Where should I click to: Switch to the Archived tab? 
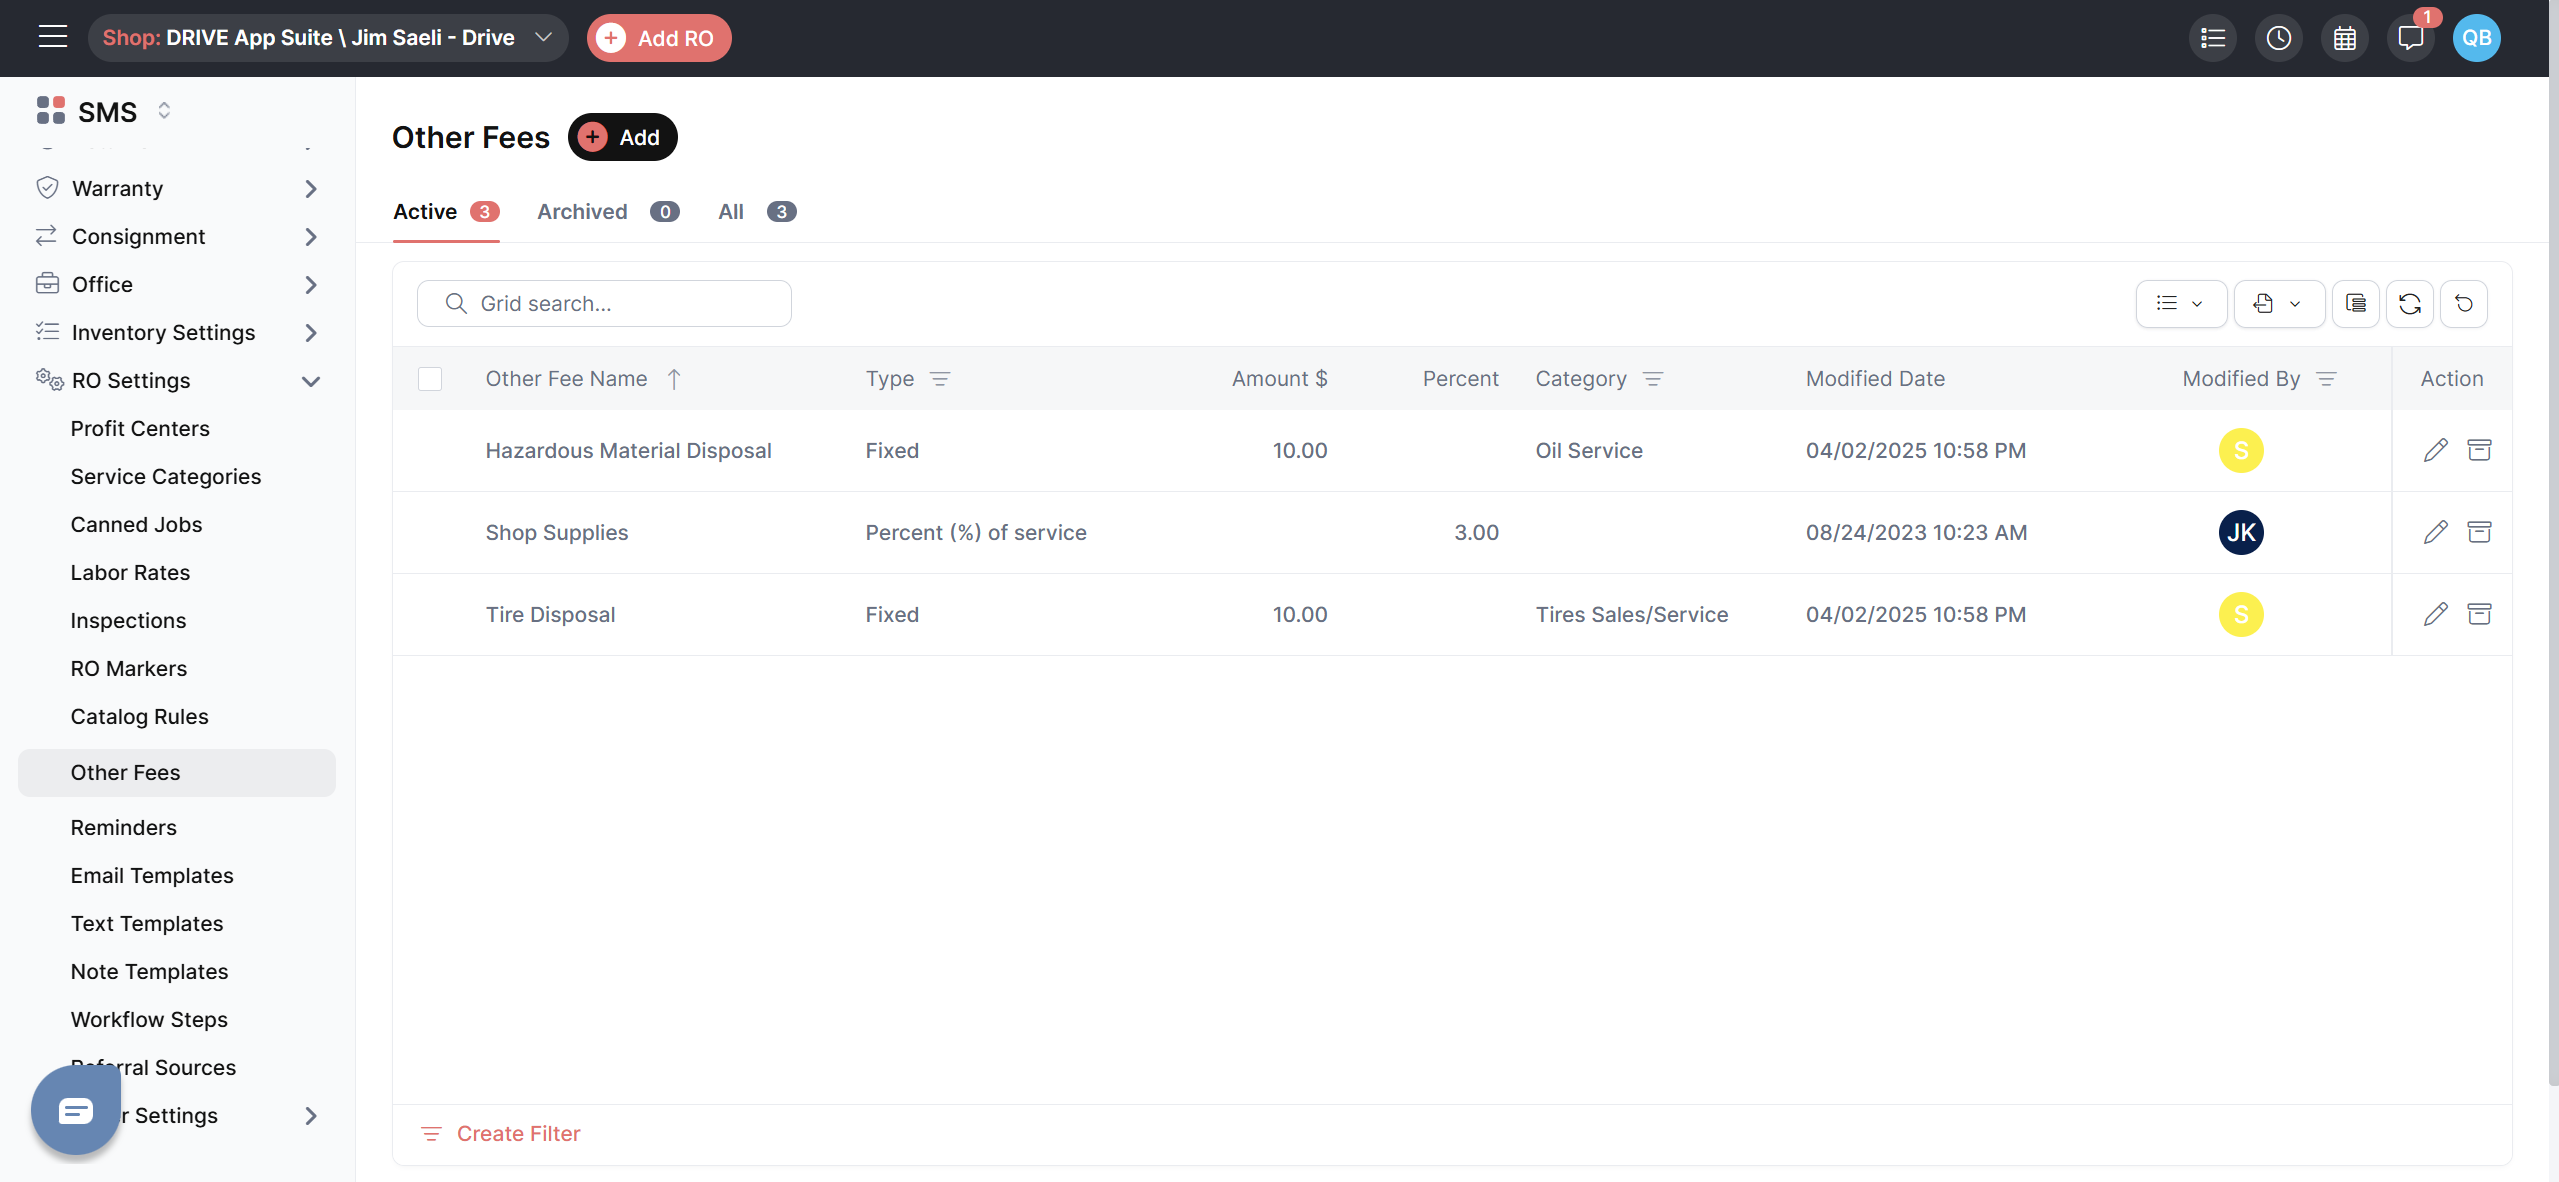[582, 212]
